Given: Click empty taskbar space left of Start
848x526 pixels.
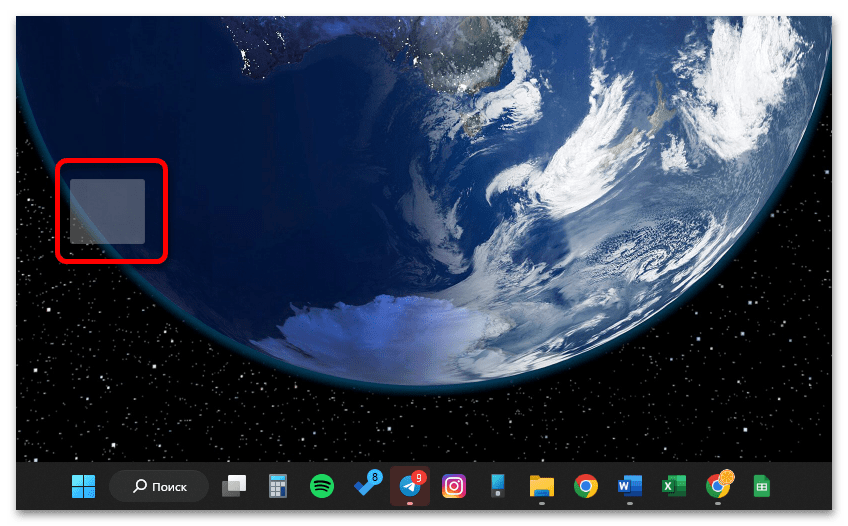Looking at the screenshot, I should [40, 487].
